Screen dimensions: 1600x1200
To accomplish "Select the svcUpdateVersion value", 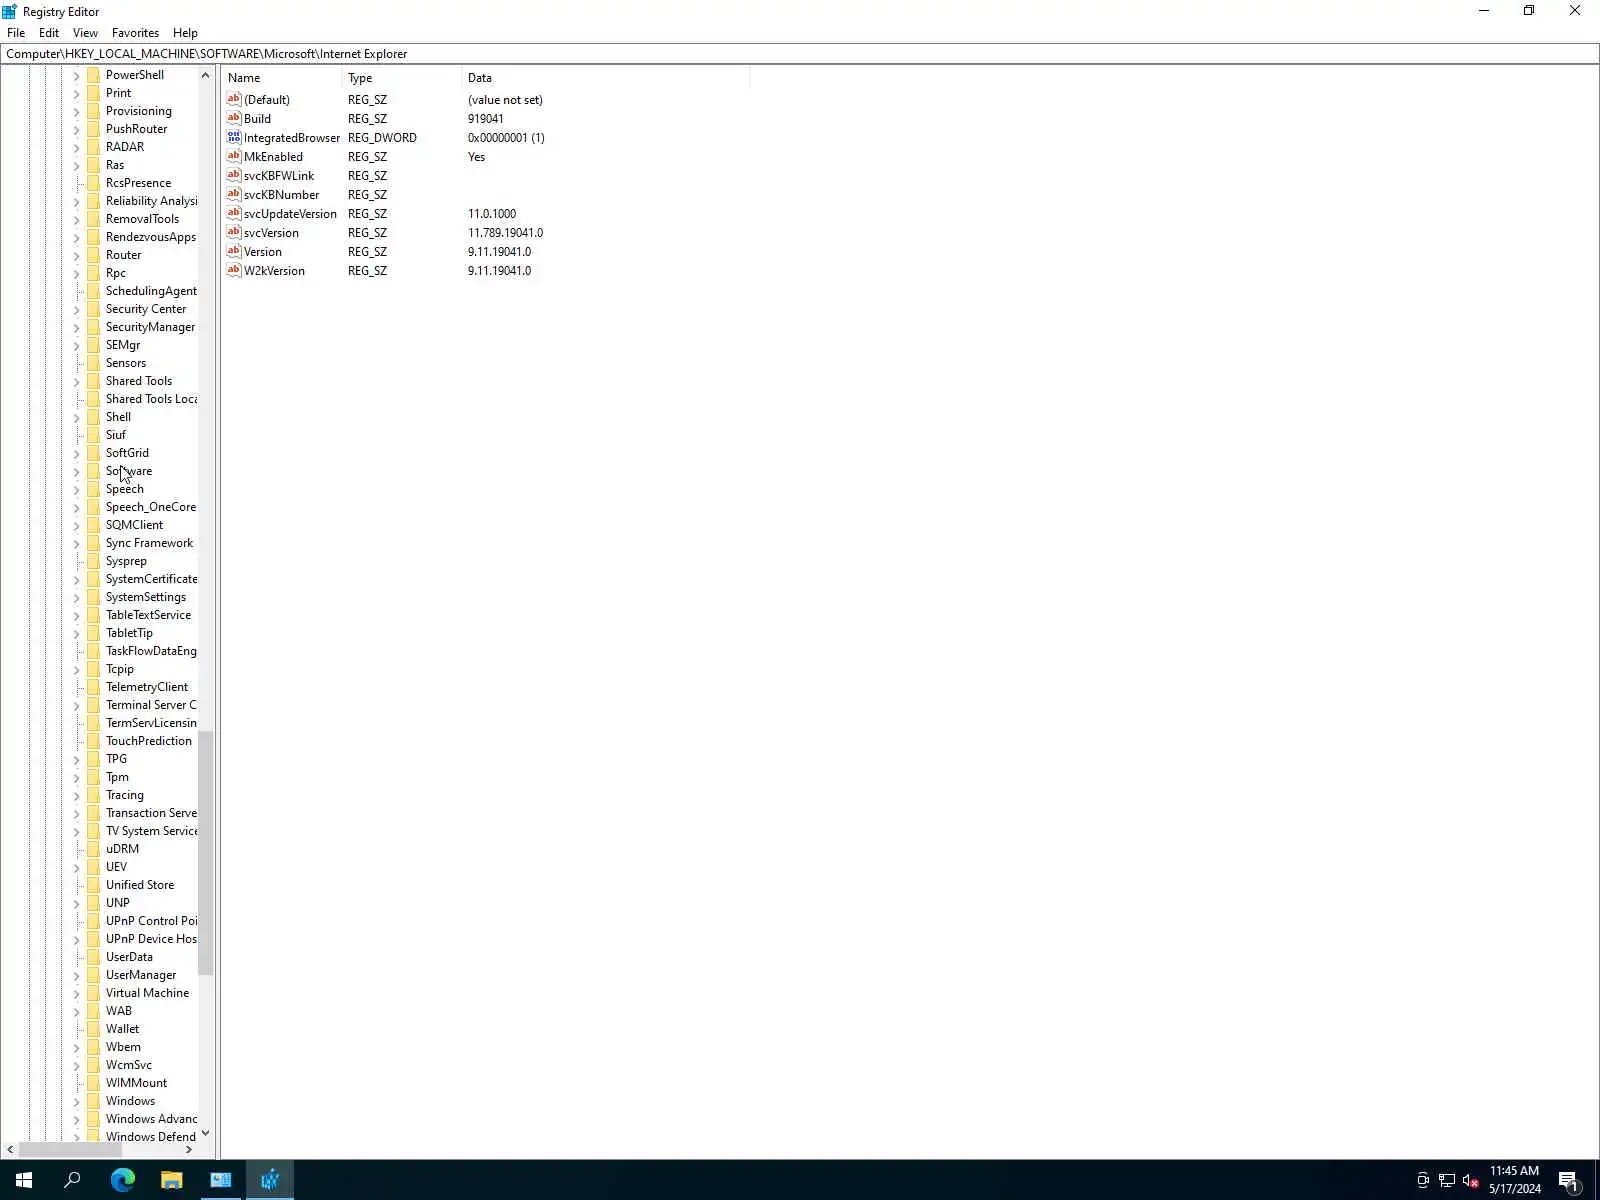I will coord(290,213).
